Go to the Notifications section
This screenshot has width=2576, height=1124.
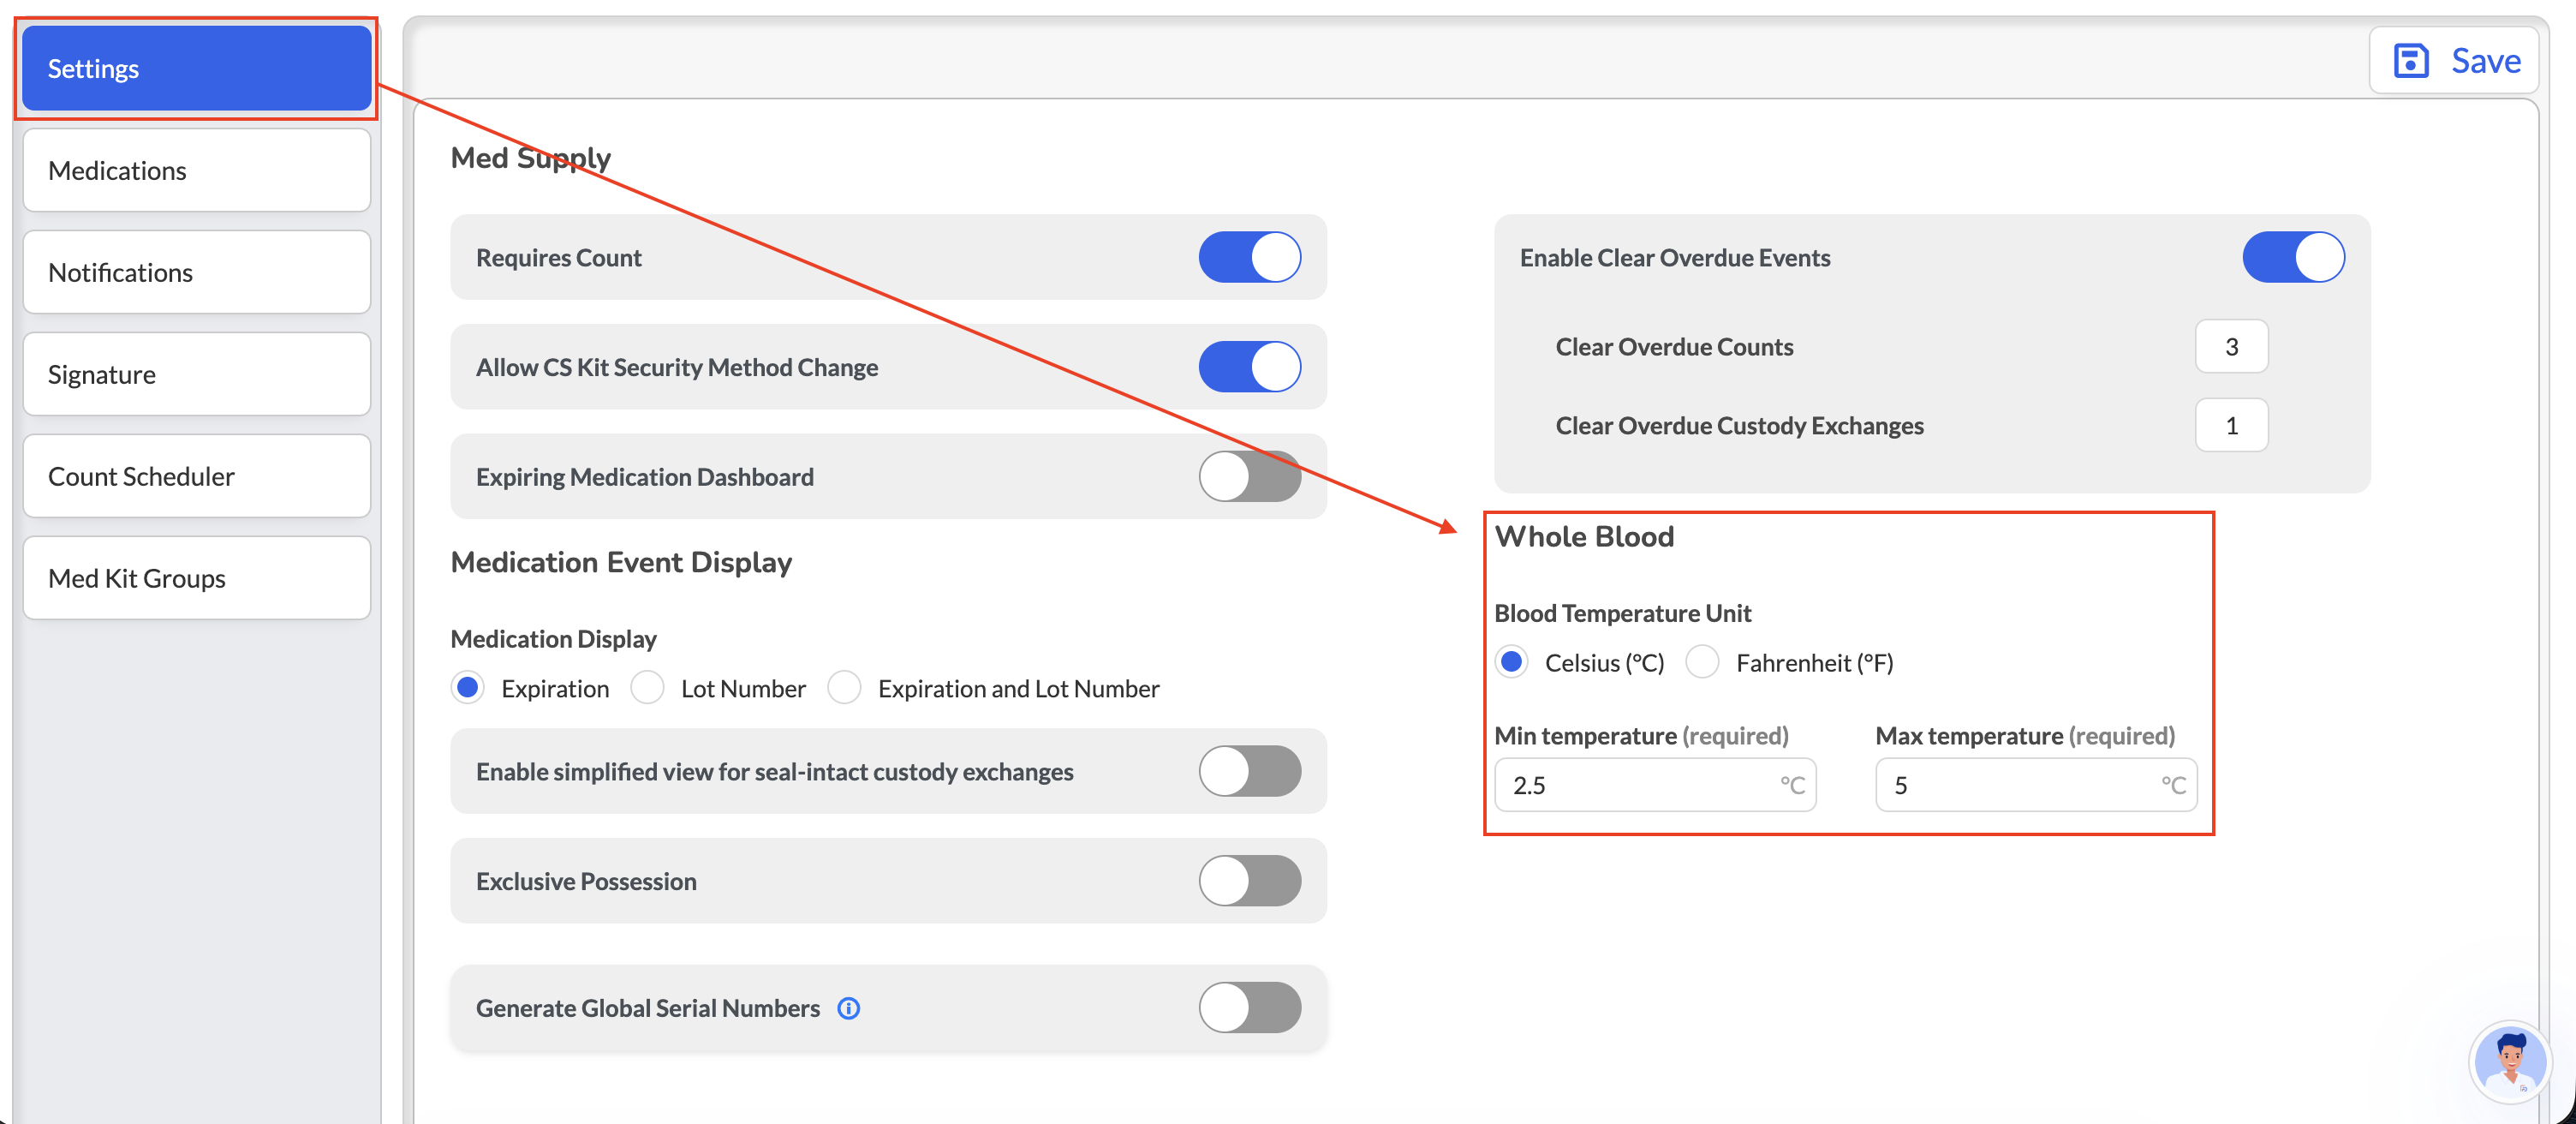[x=197, y=273]
